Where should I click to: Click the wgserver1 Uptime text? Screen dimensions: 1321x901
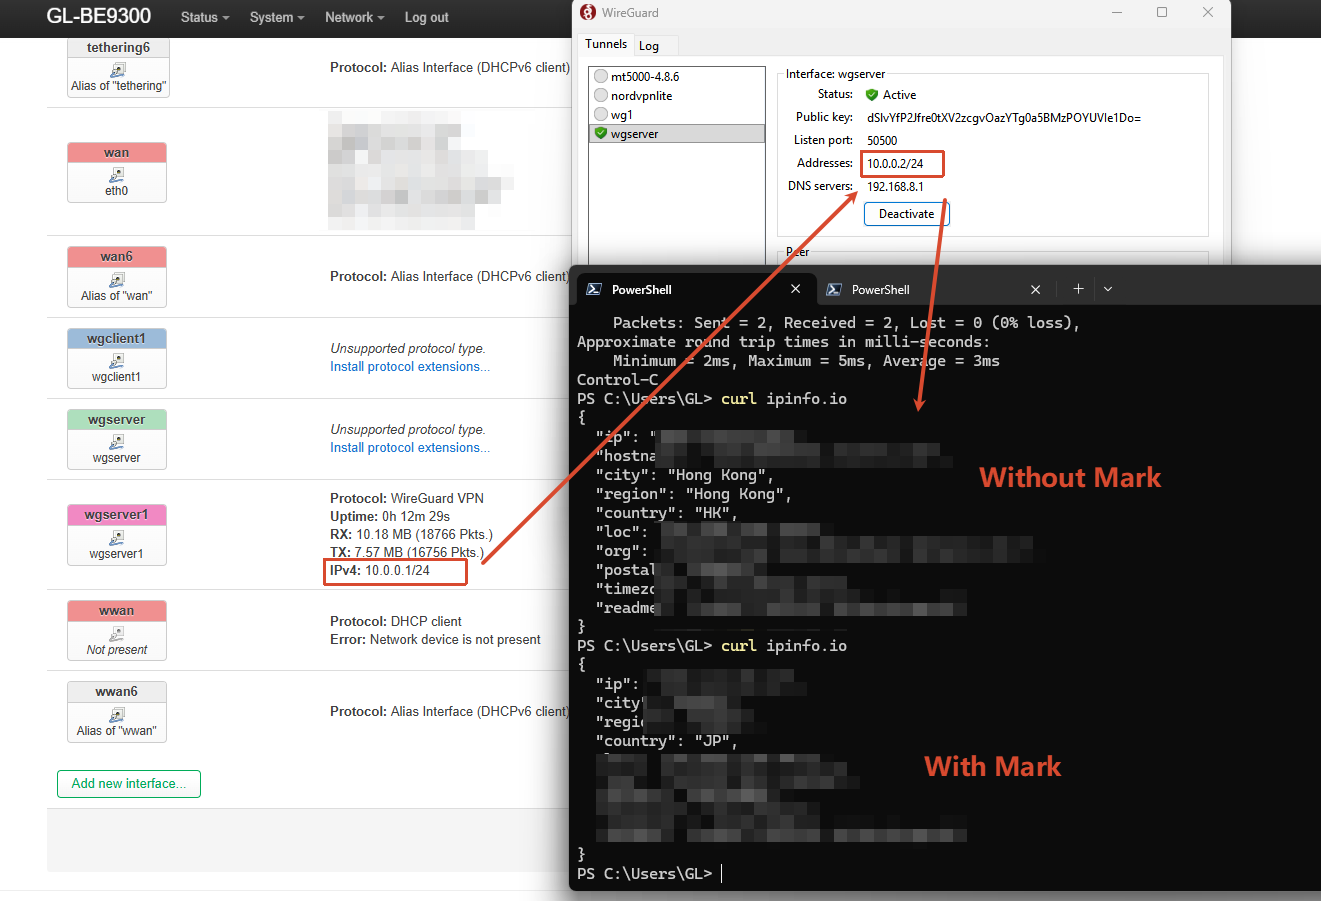[x=390, y=517]
